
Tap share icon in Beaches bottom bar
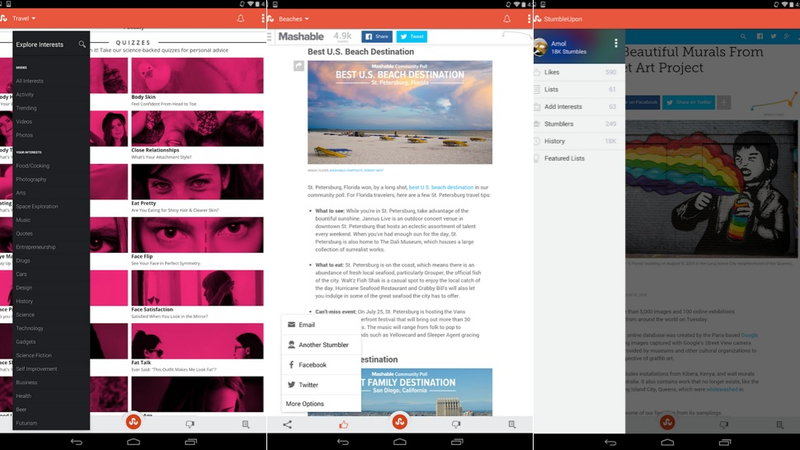pos(287,424)
